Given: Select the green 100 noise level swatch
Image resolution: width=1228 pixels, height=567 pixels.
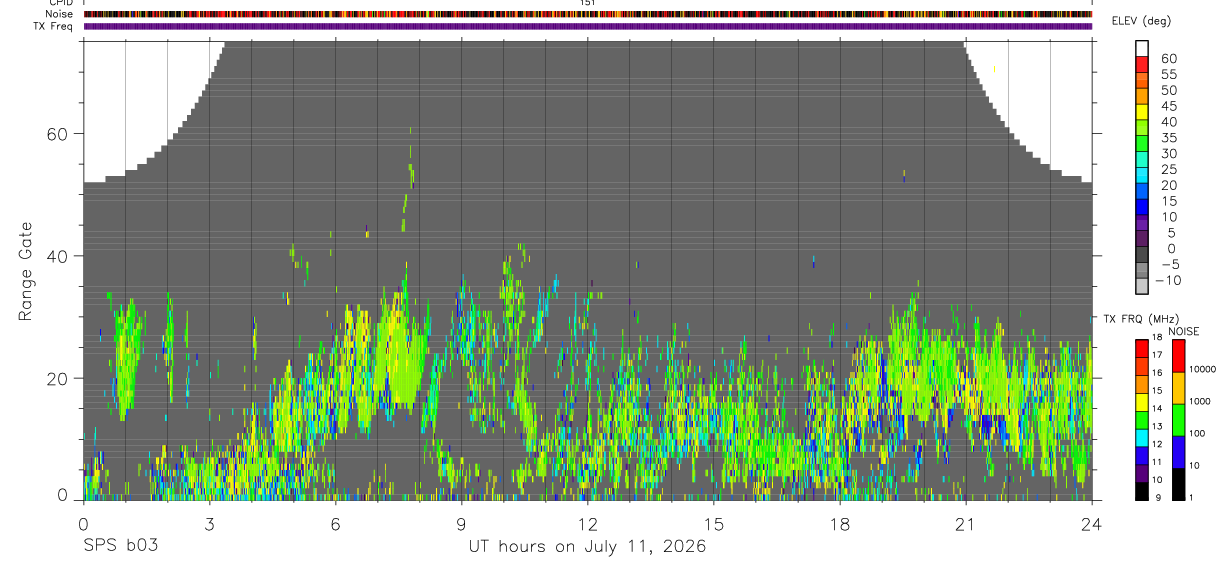Looking at the screenshot, I should [x=1178, y=420].
